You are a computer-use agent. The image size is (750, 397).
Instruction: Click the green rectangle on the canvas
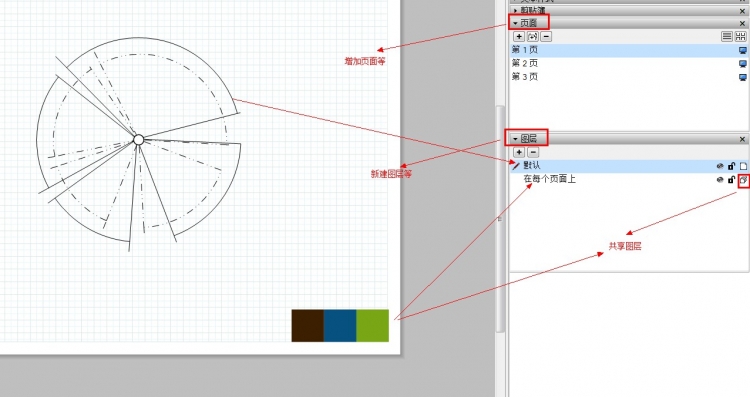(x=373, y=326)
